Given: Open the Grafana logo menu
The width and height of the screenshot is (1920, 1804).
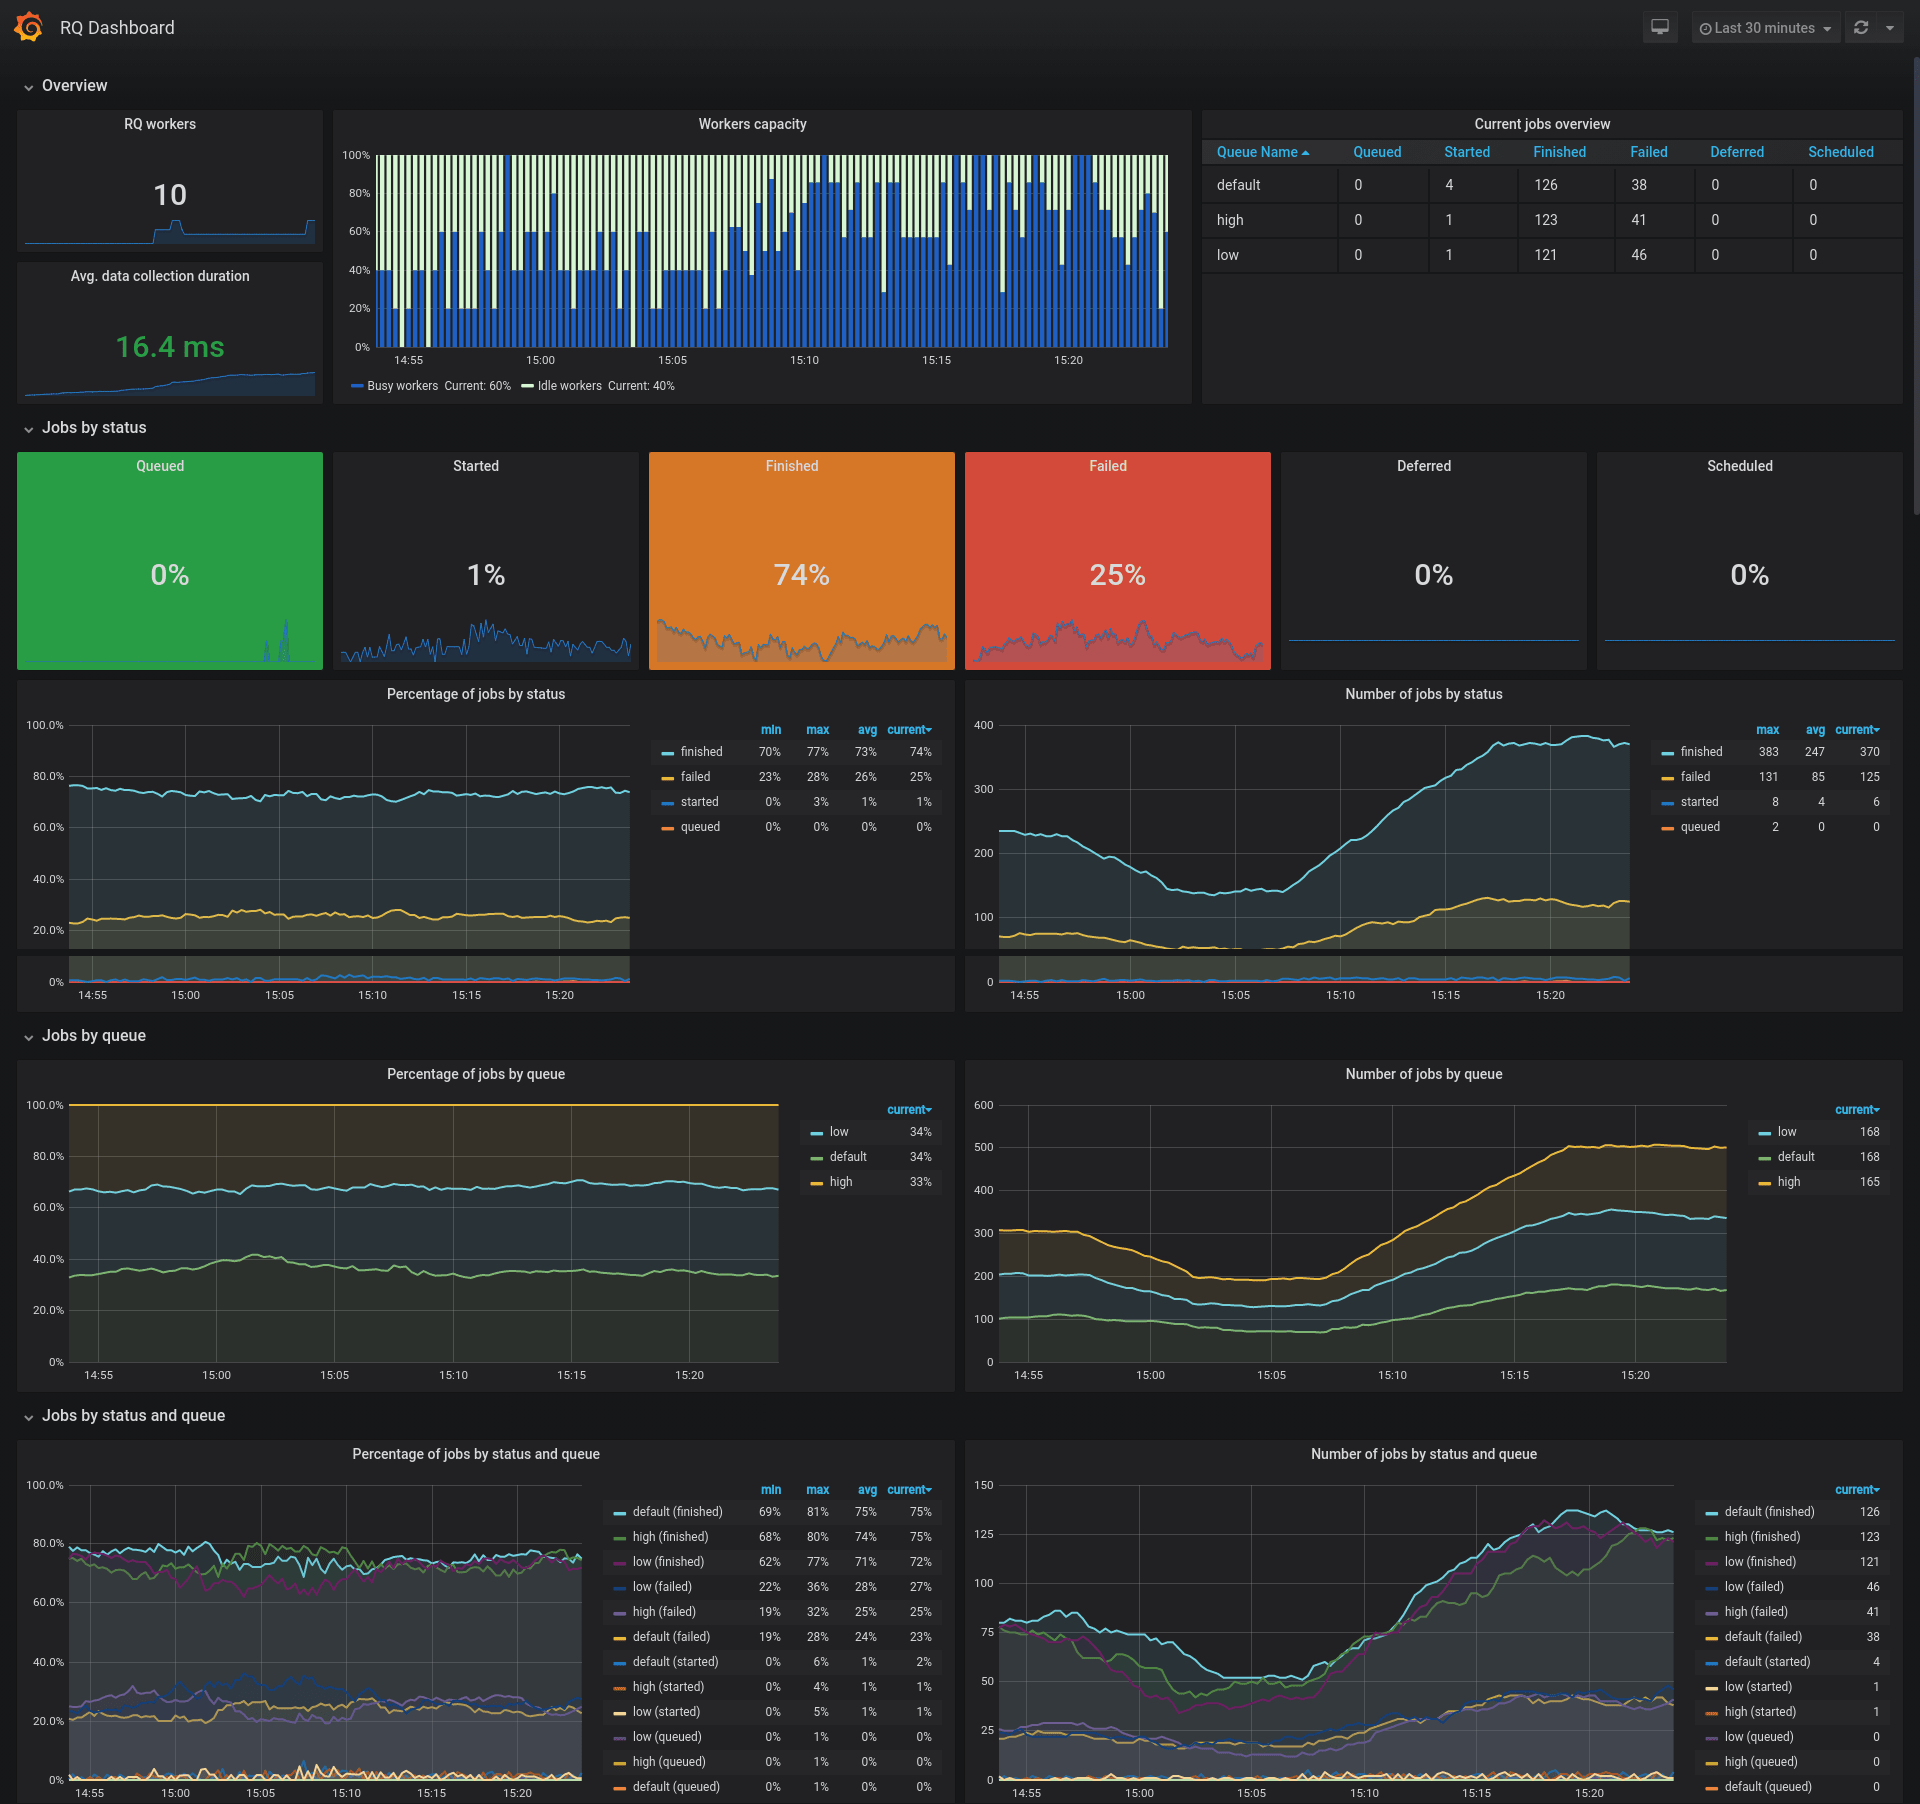Looking at the screenshot, I should click(29, 27).
